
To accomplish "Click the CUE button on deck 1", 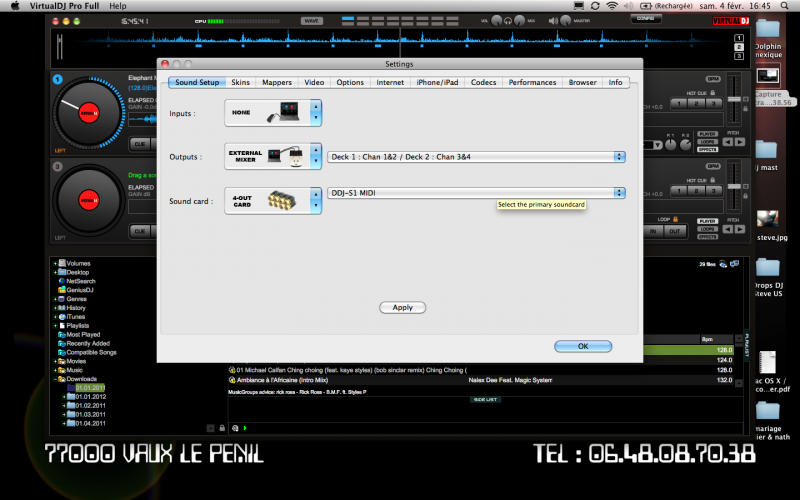I will click(139, 144).
